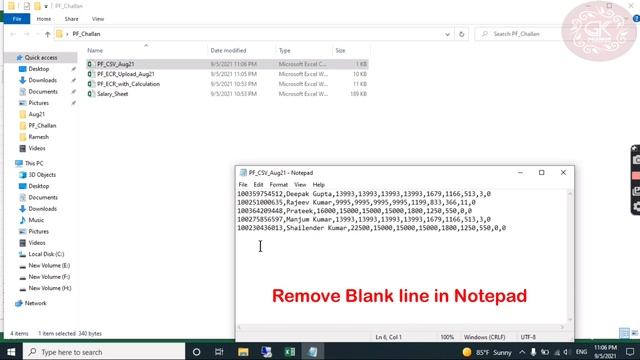Open the File tab in Explorer ribbon
This screenshot has height=360, width=640.
tap(17, 19)
